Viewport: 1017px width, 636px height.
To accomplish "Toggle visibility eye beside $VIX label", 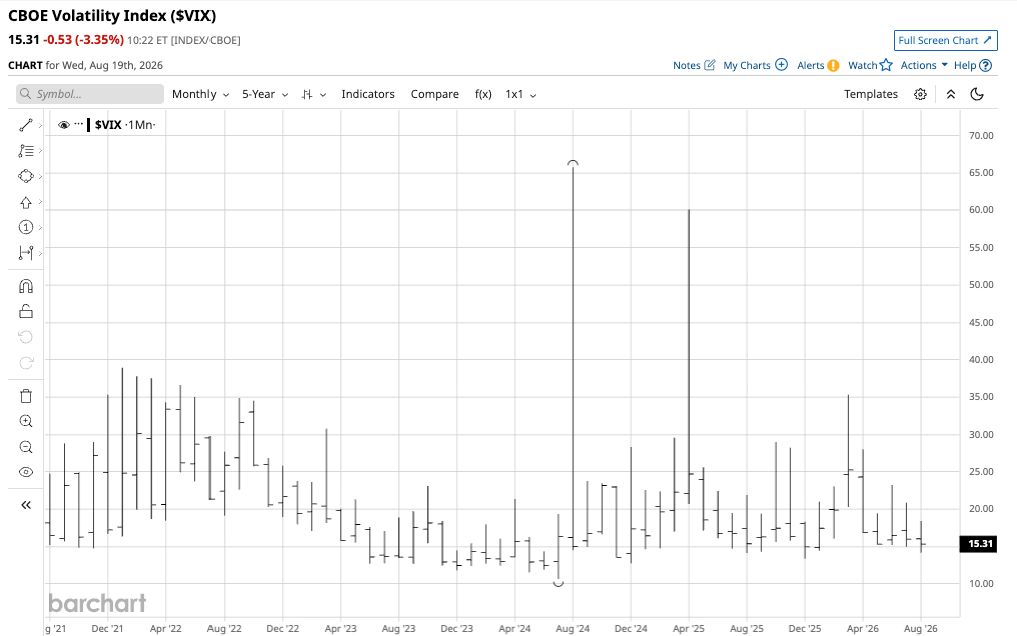I will (x=64, y=125).
